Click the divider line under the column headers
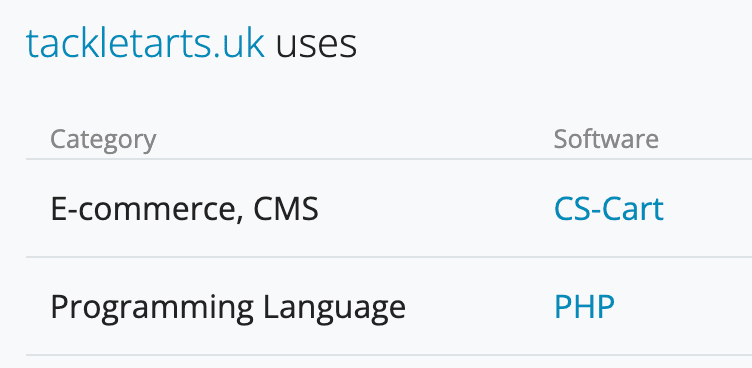 point(389,159)
